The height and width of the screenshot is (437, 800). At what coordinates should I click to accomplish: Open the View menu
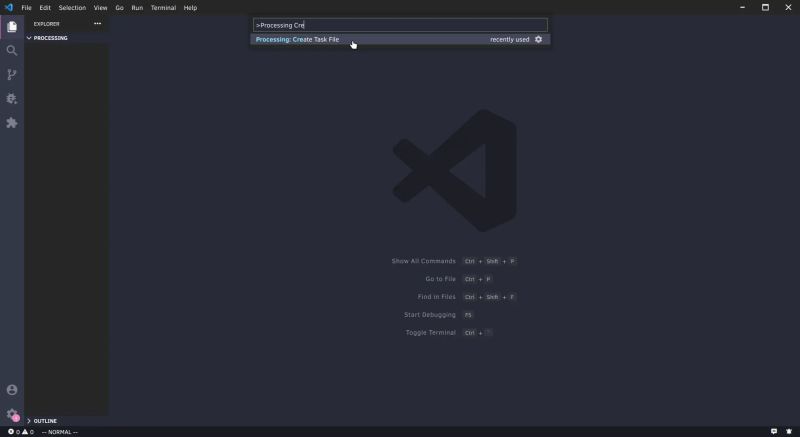tap(101, 8)
